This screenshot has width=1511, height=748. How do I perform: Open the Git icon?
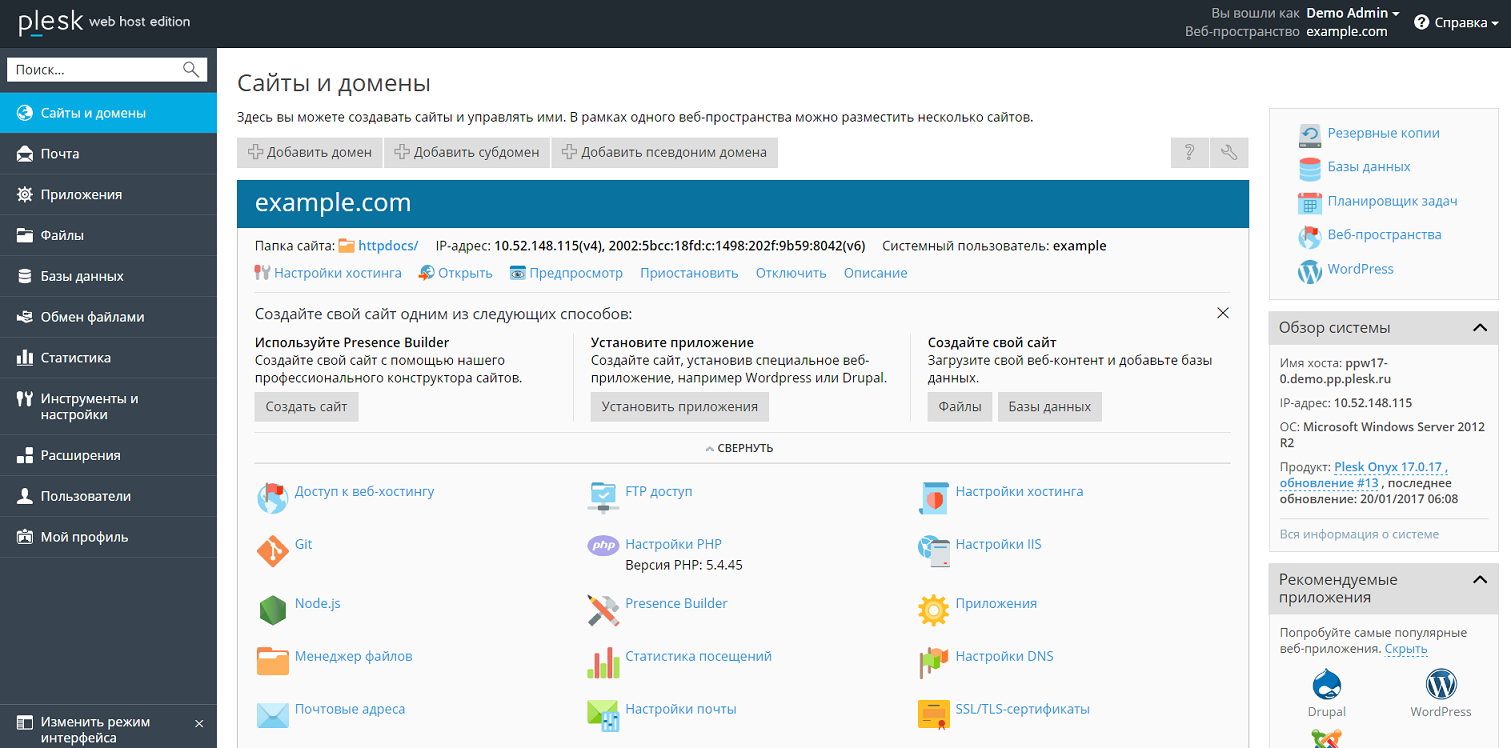[272, 551]
